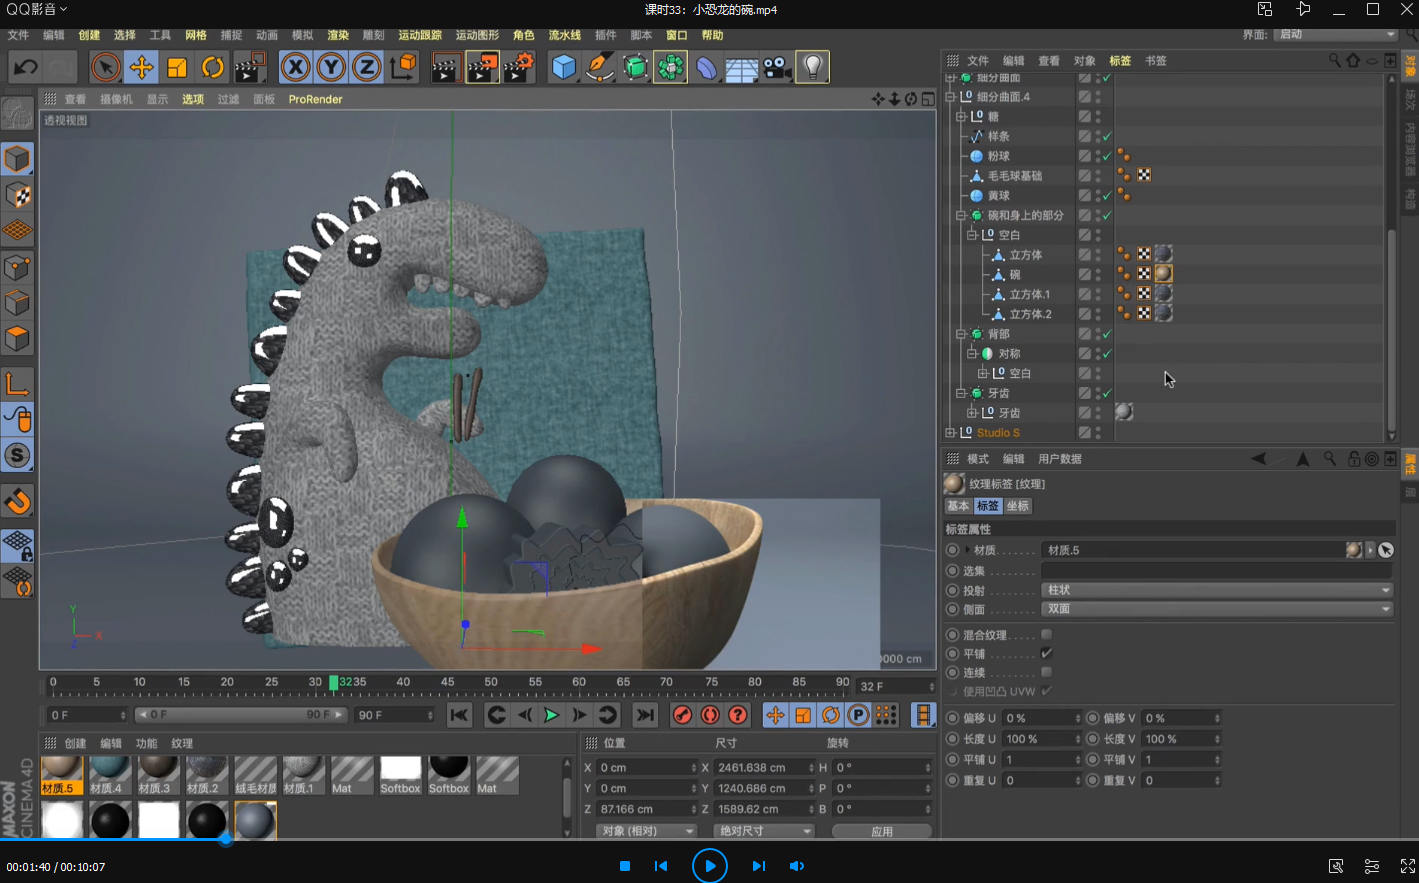Click the 应用 button
This screenshot has width=1419, height=883.
tap(881, 831)
